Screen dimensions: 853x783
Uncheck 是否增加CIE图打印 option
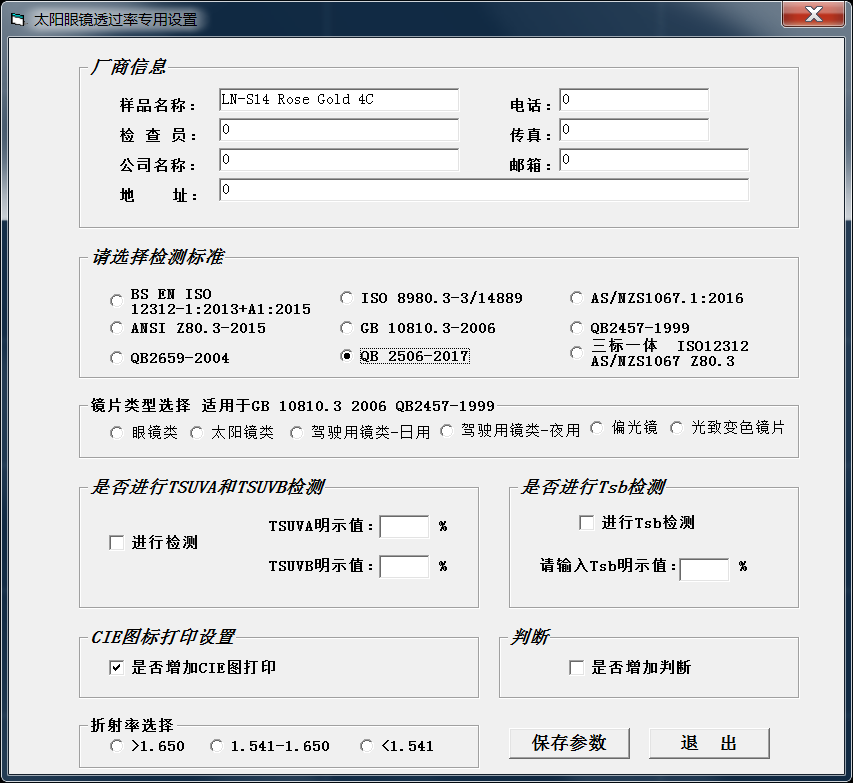(117, 668)
